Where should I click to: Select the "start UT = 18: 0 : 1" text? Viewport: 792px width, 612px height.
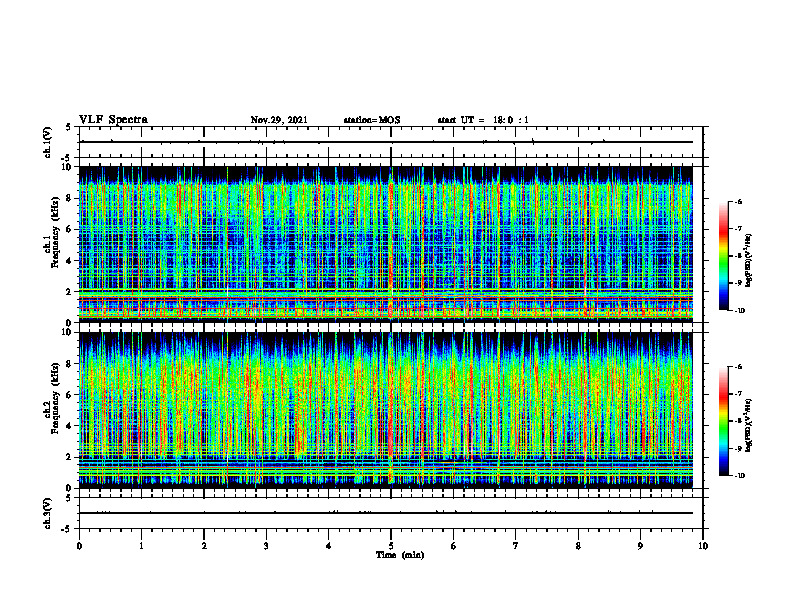click(483, 120)
